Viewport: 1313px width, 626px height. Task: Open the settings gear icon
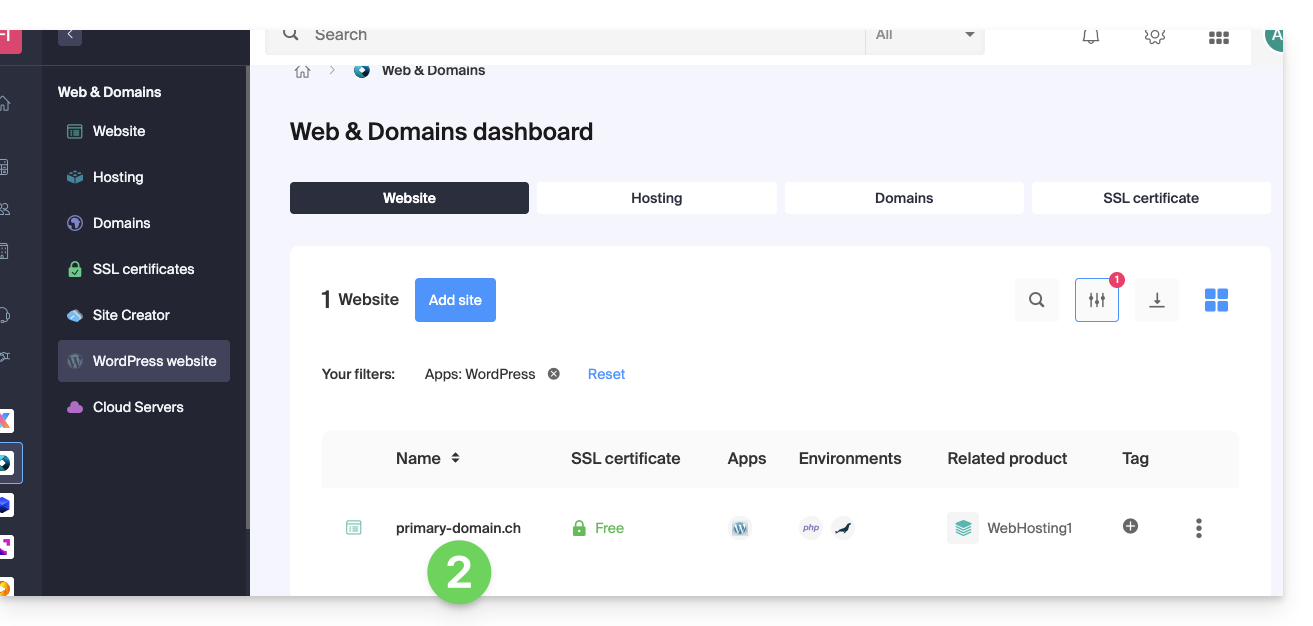click(x=1154, y=37)
